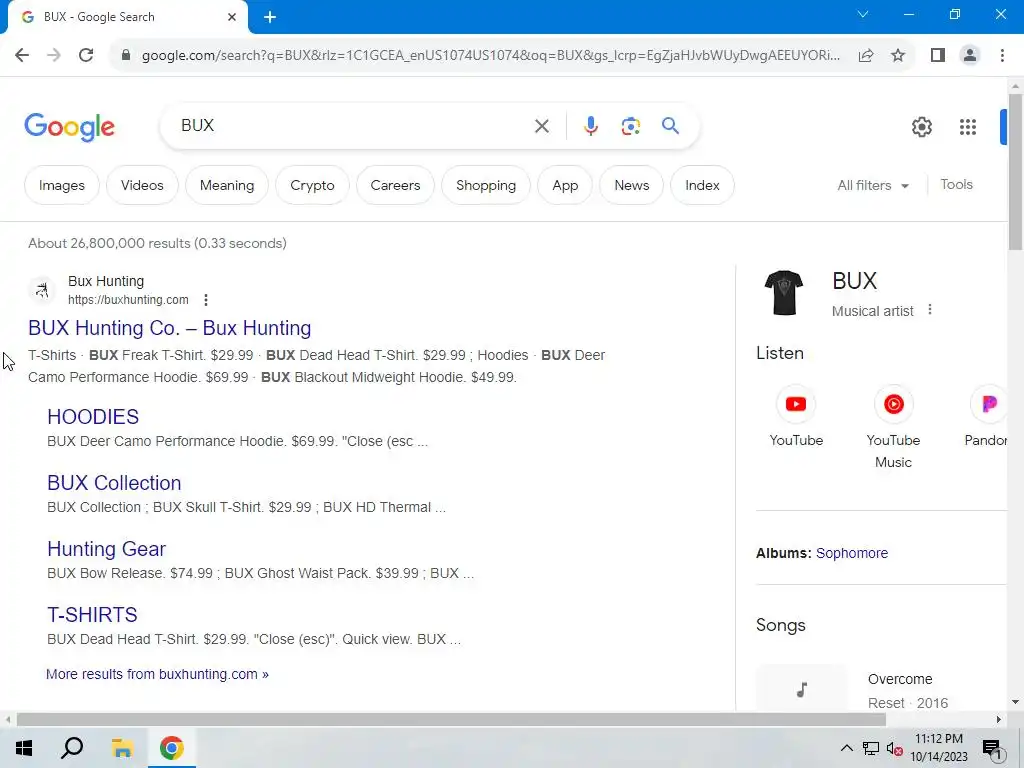
Task: Open Sophomore album link
Action: [852, 553]
